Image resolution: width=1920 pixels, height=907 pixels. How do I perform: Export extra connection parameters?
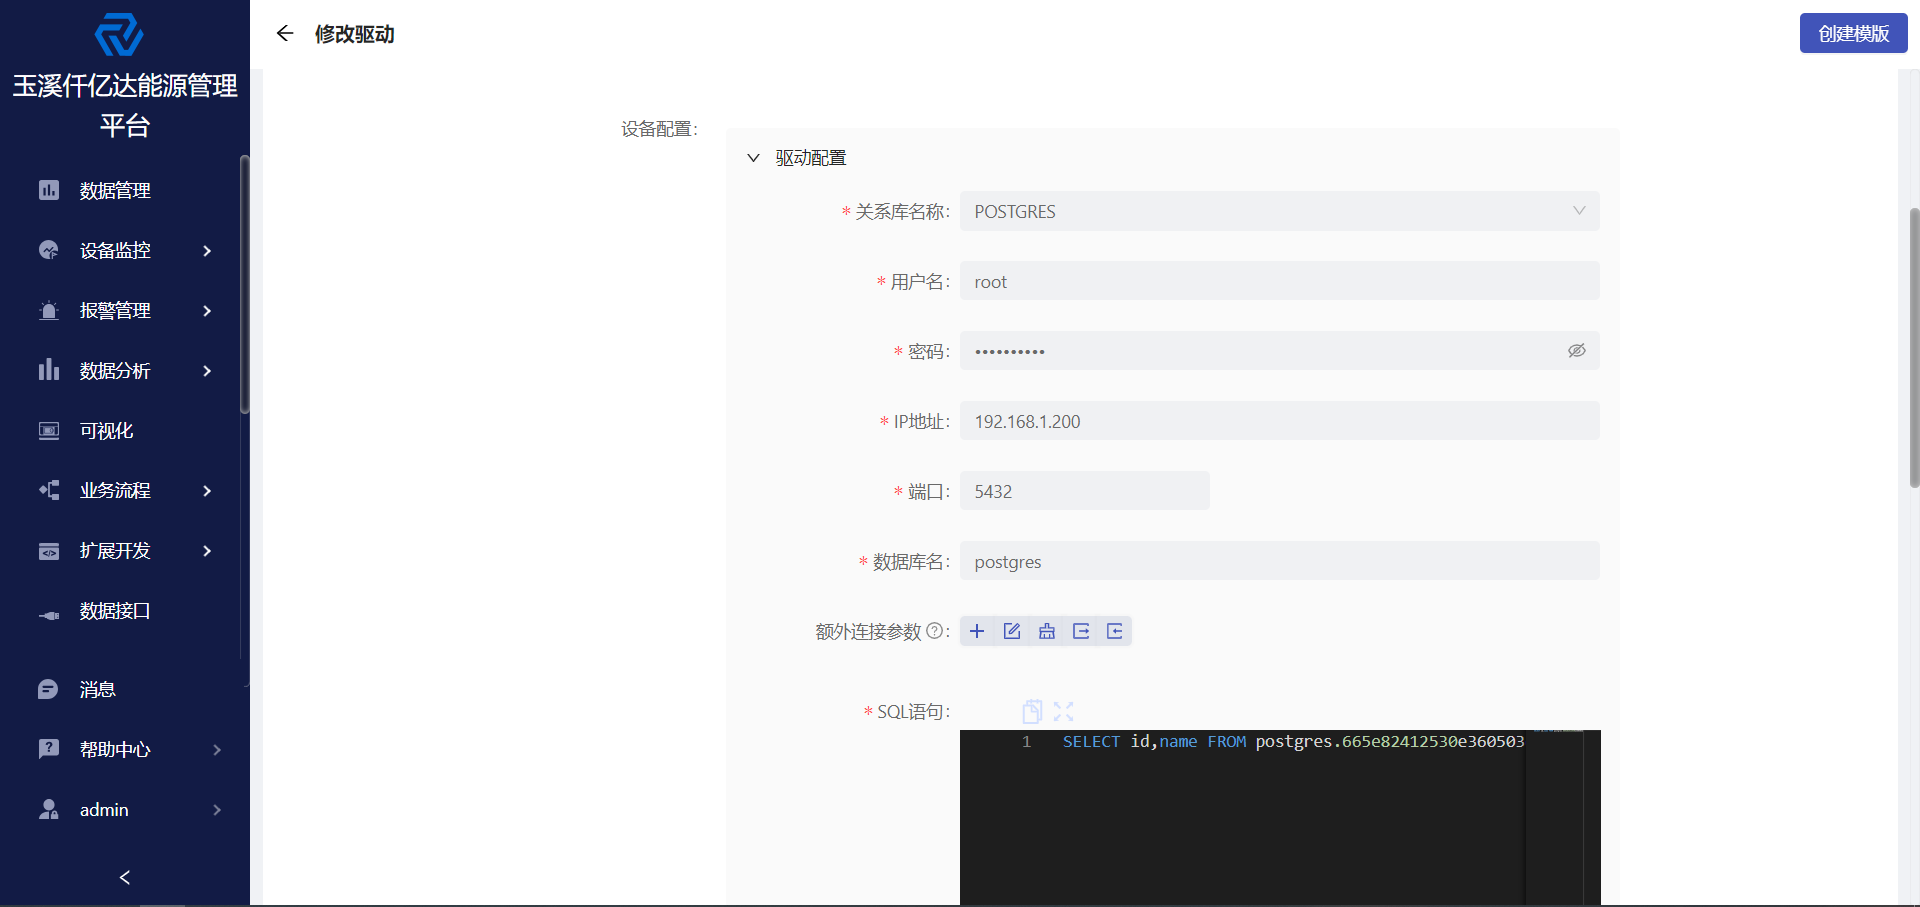[1081, 631]
